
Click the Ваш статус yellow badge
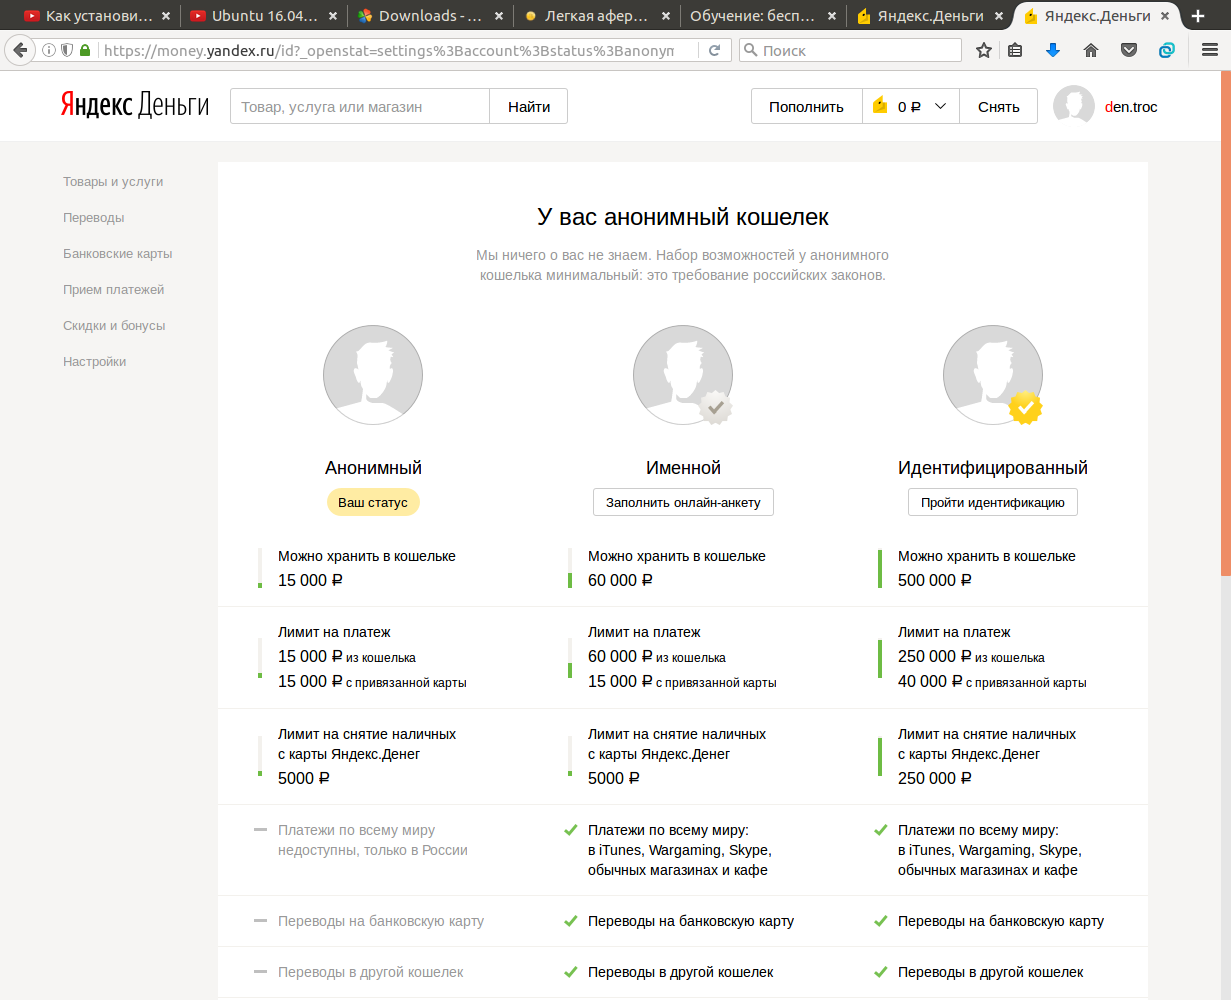[373, 502]
